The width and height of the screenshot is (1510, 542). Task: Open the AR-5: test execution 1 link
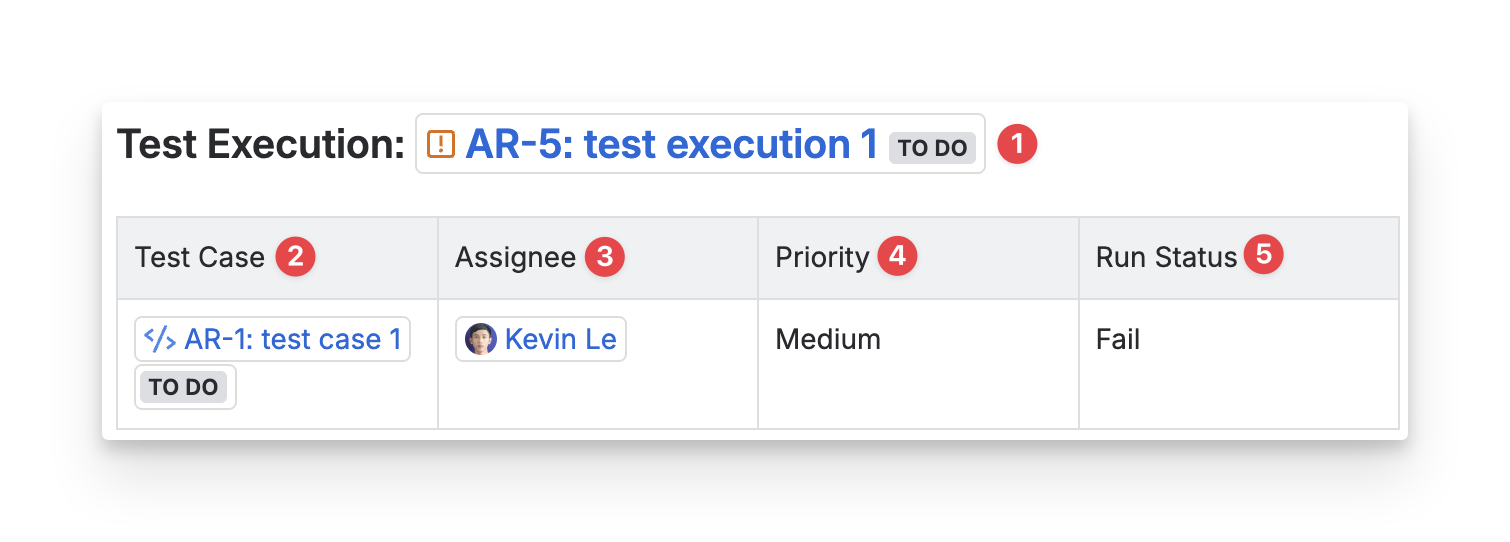pyautogui.click(x=671, y=145)
